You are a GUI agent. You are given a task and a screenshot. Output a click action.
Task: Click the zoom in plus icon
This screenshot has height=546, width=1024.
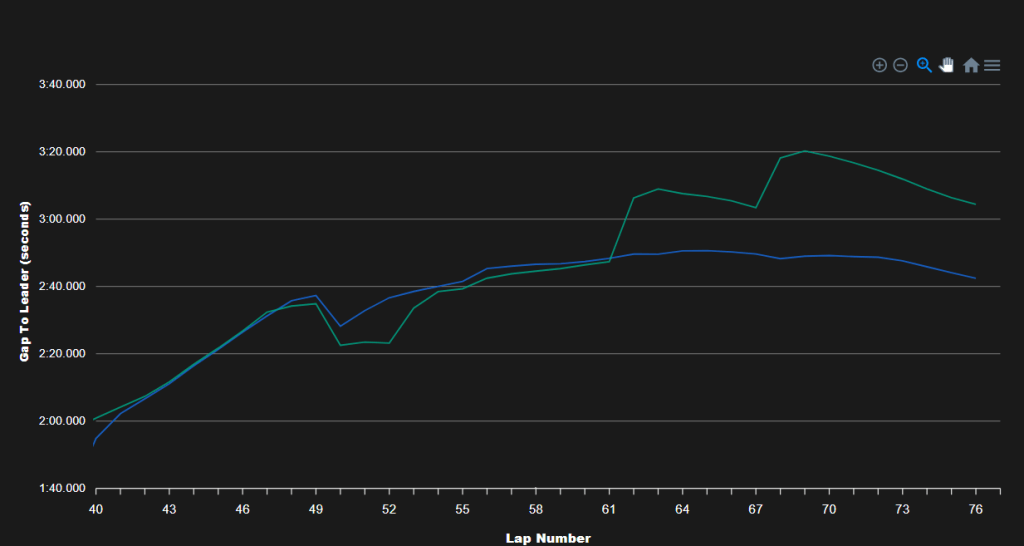pyautogui.click(x=880, y=65)
